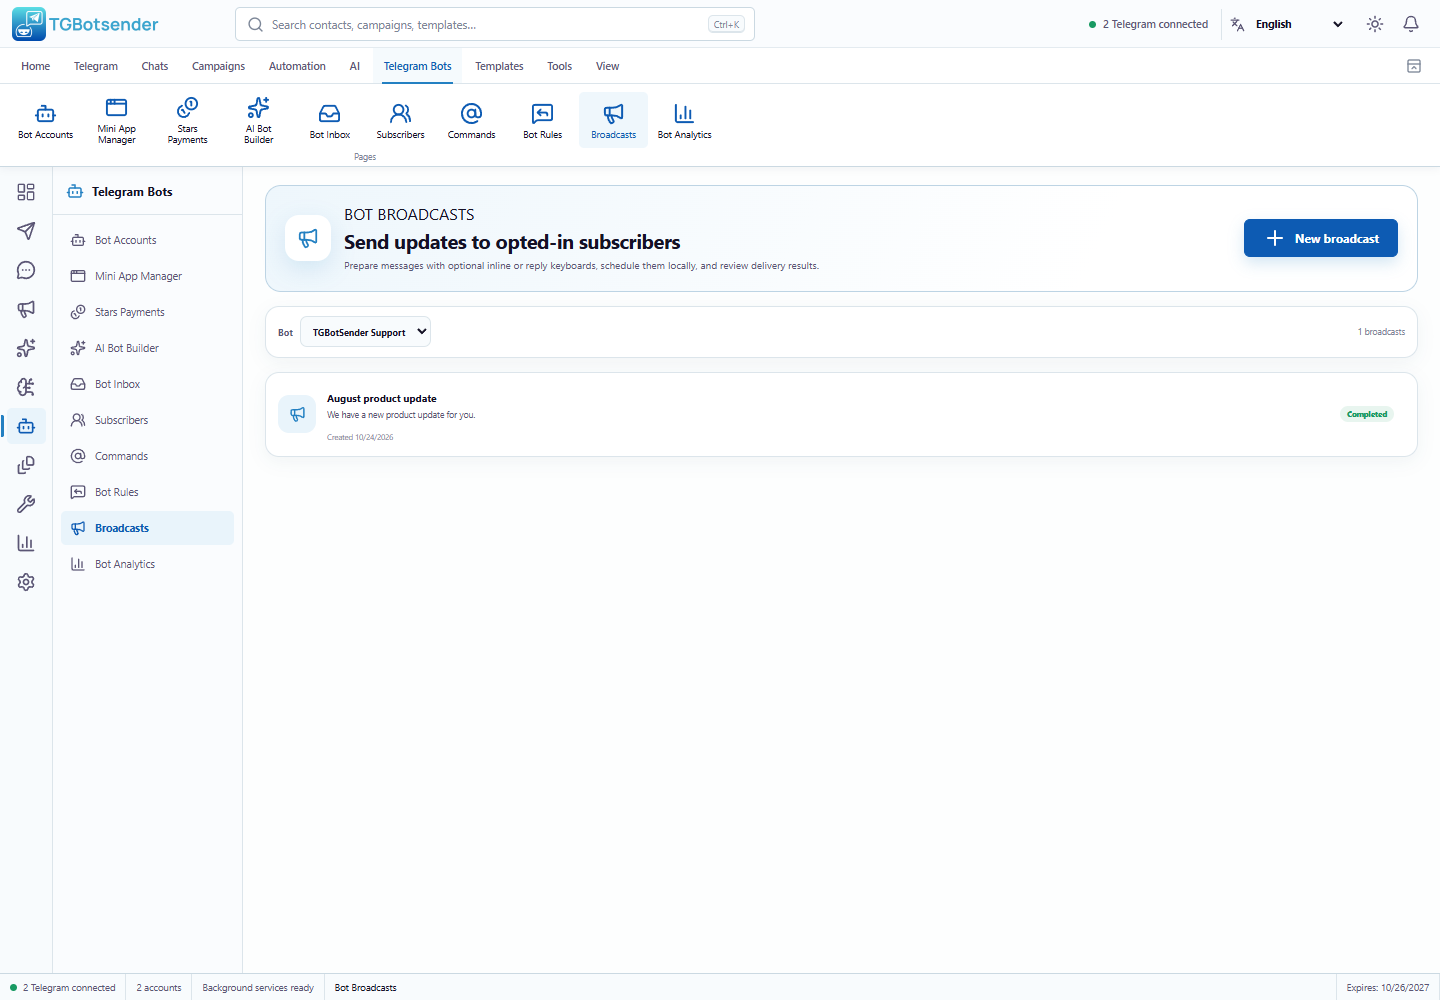The width and height of the screenshot is (1440, 1000).
Task: Open the View menu tab
Action: coord(608,66)
